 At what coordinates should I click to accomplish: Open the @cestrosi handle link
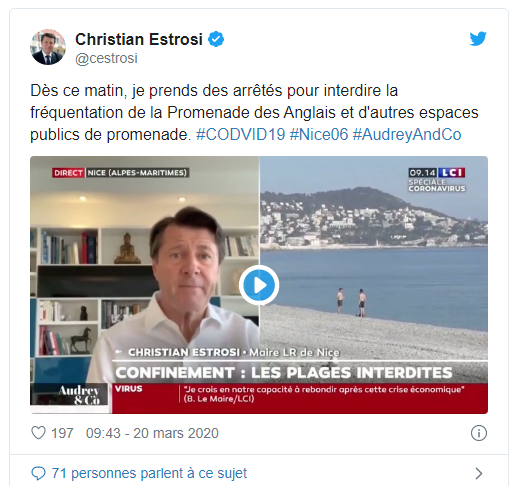point(106,58)
